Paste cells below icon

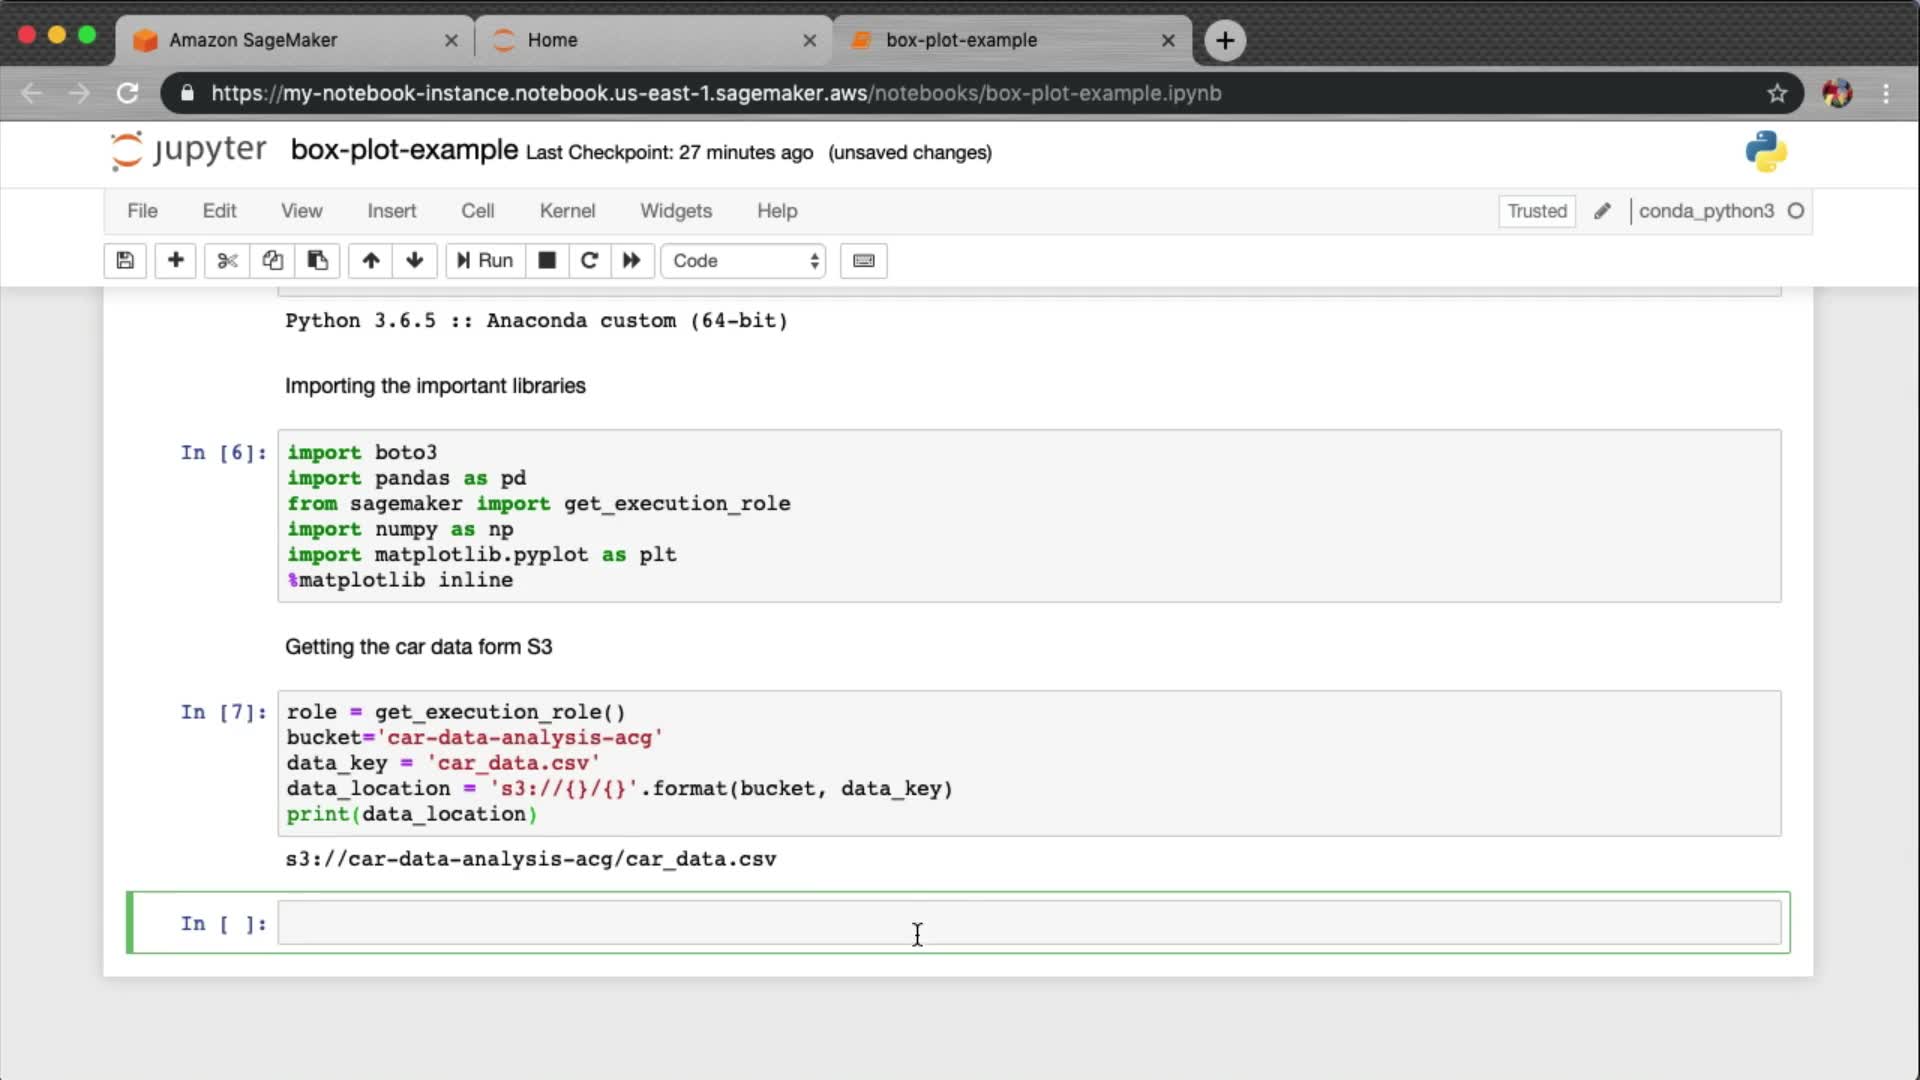click(x=317, y=261)
